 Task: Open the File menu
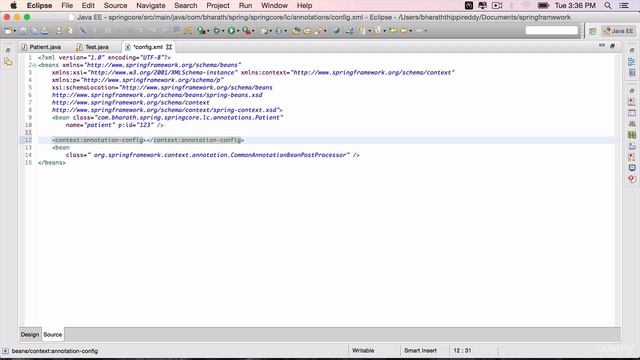(67, 5)
